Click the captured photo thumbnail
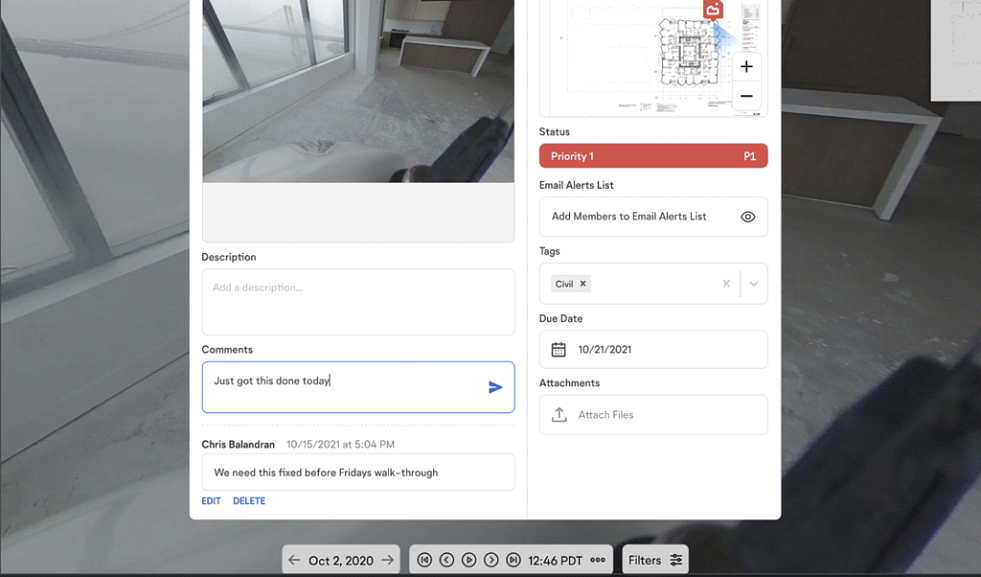The image size is (981, 577). 358,91
